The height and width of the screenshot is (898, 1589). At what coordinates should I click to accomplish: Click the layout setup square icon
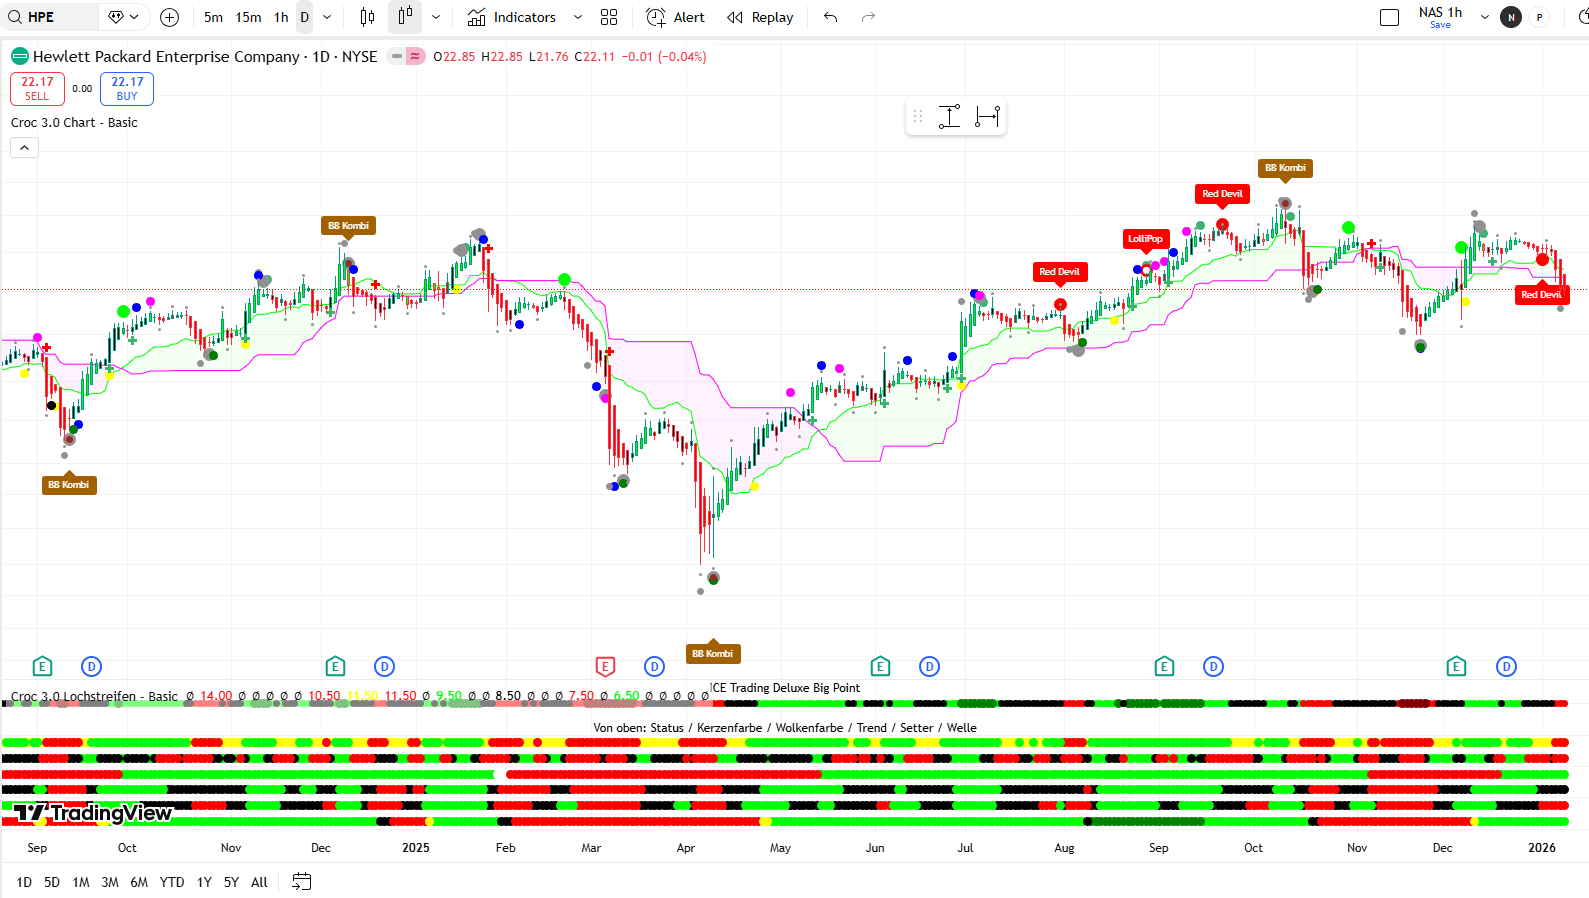tap(1389, 17)
